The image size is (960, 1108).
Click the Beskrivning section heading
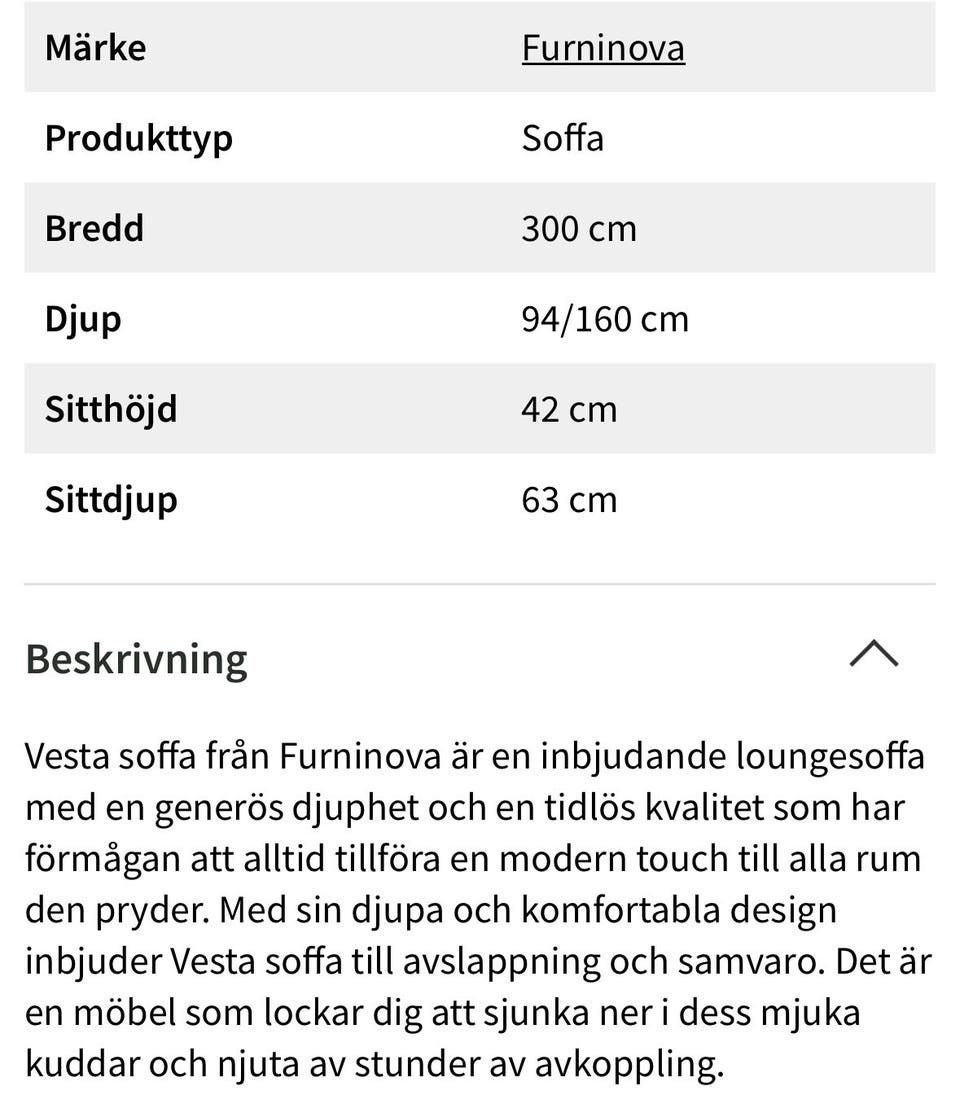tap(136, 659)
